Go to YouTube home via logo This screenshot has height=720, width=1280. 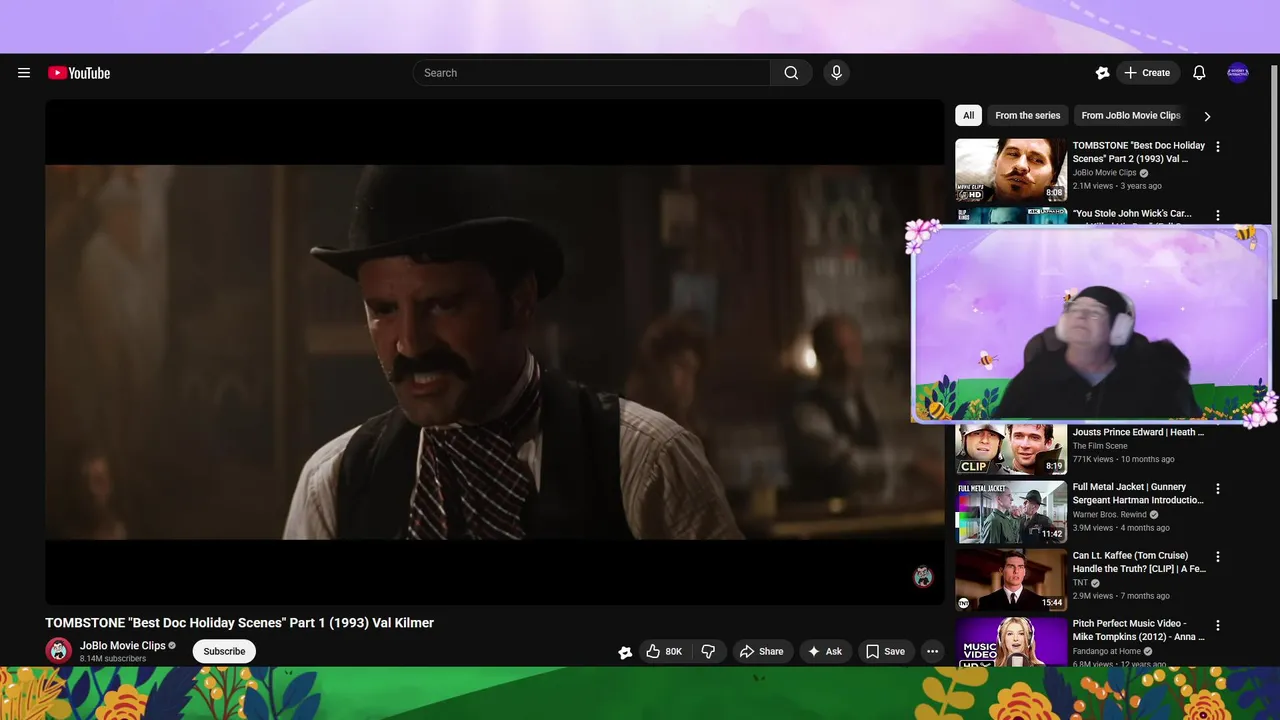point(79,73)
